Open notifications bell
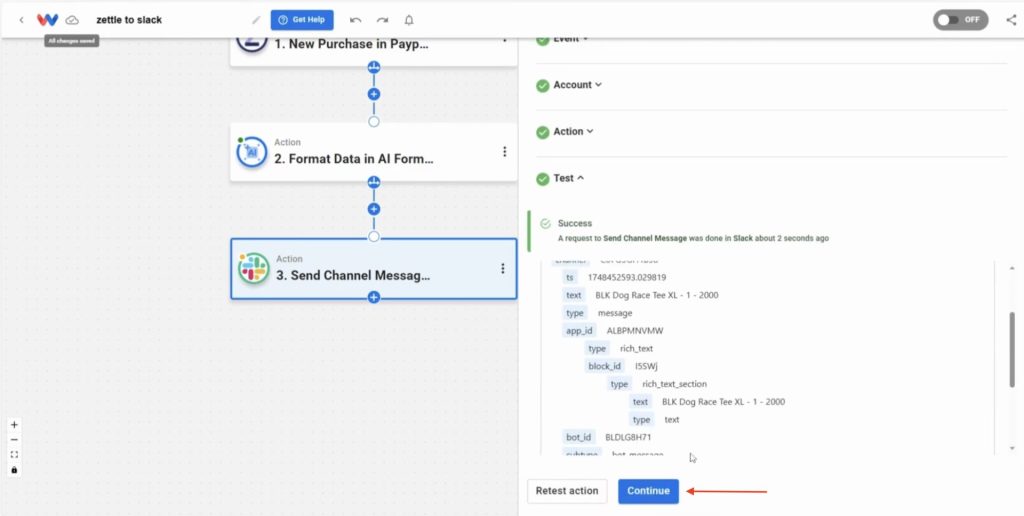 tap(409, 20)
